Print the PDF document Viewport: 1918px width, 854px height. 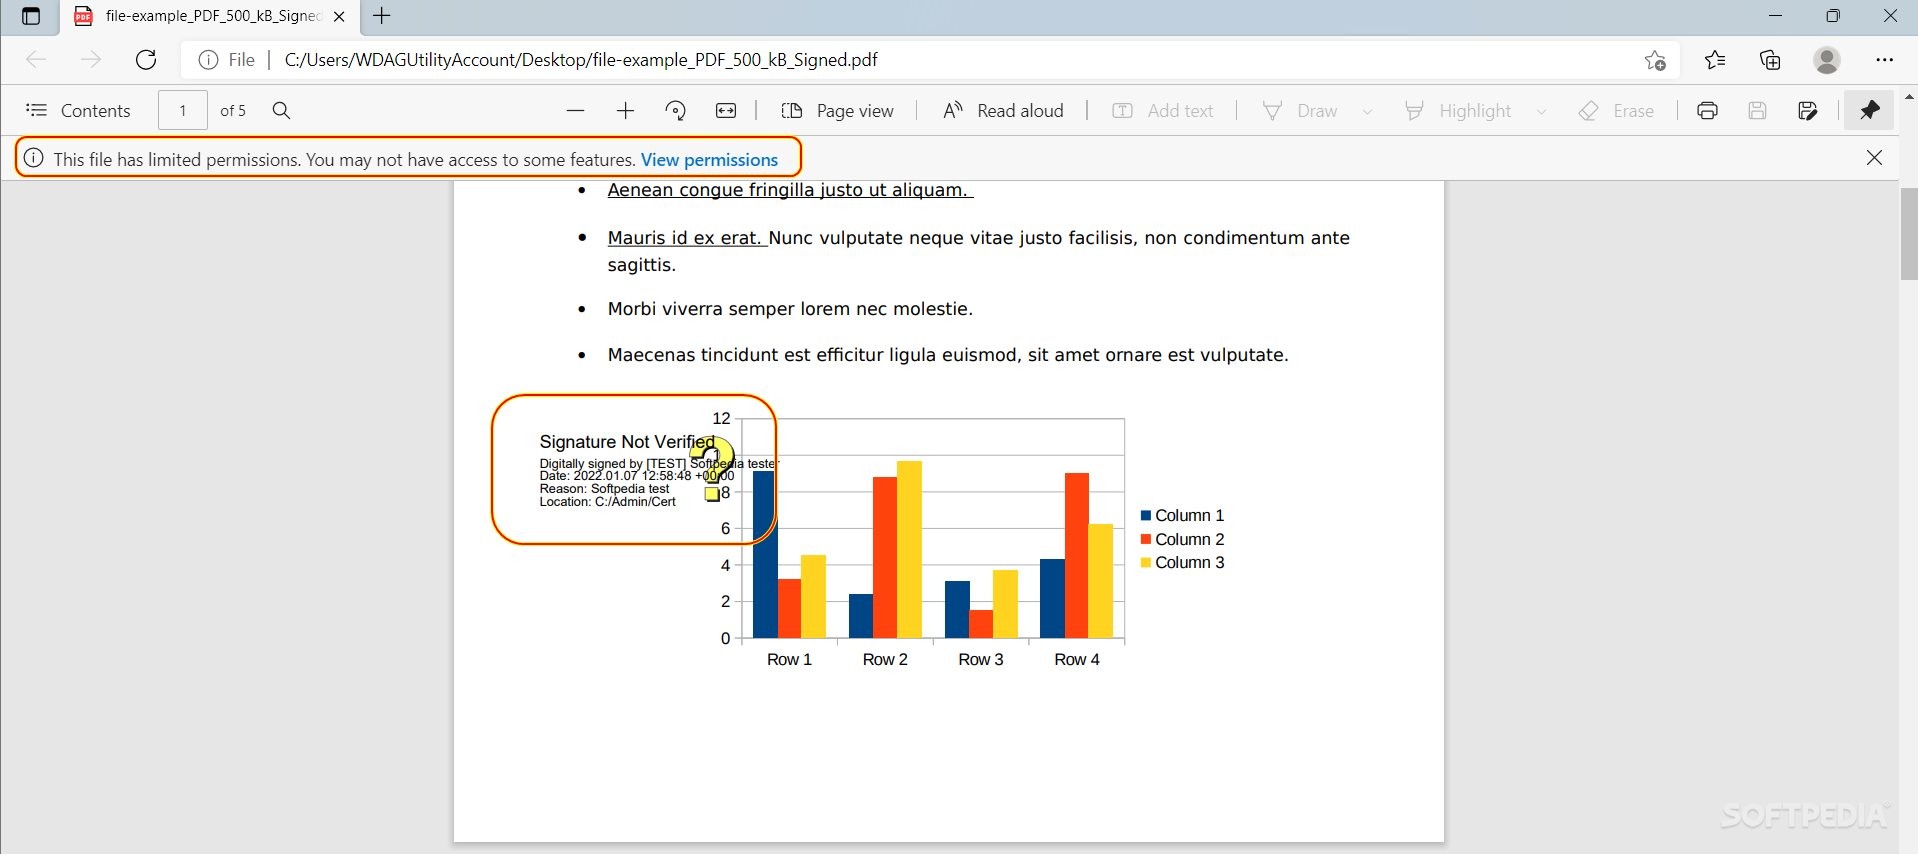(x=1708, y=110)
